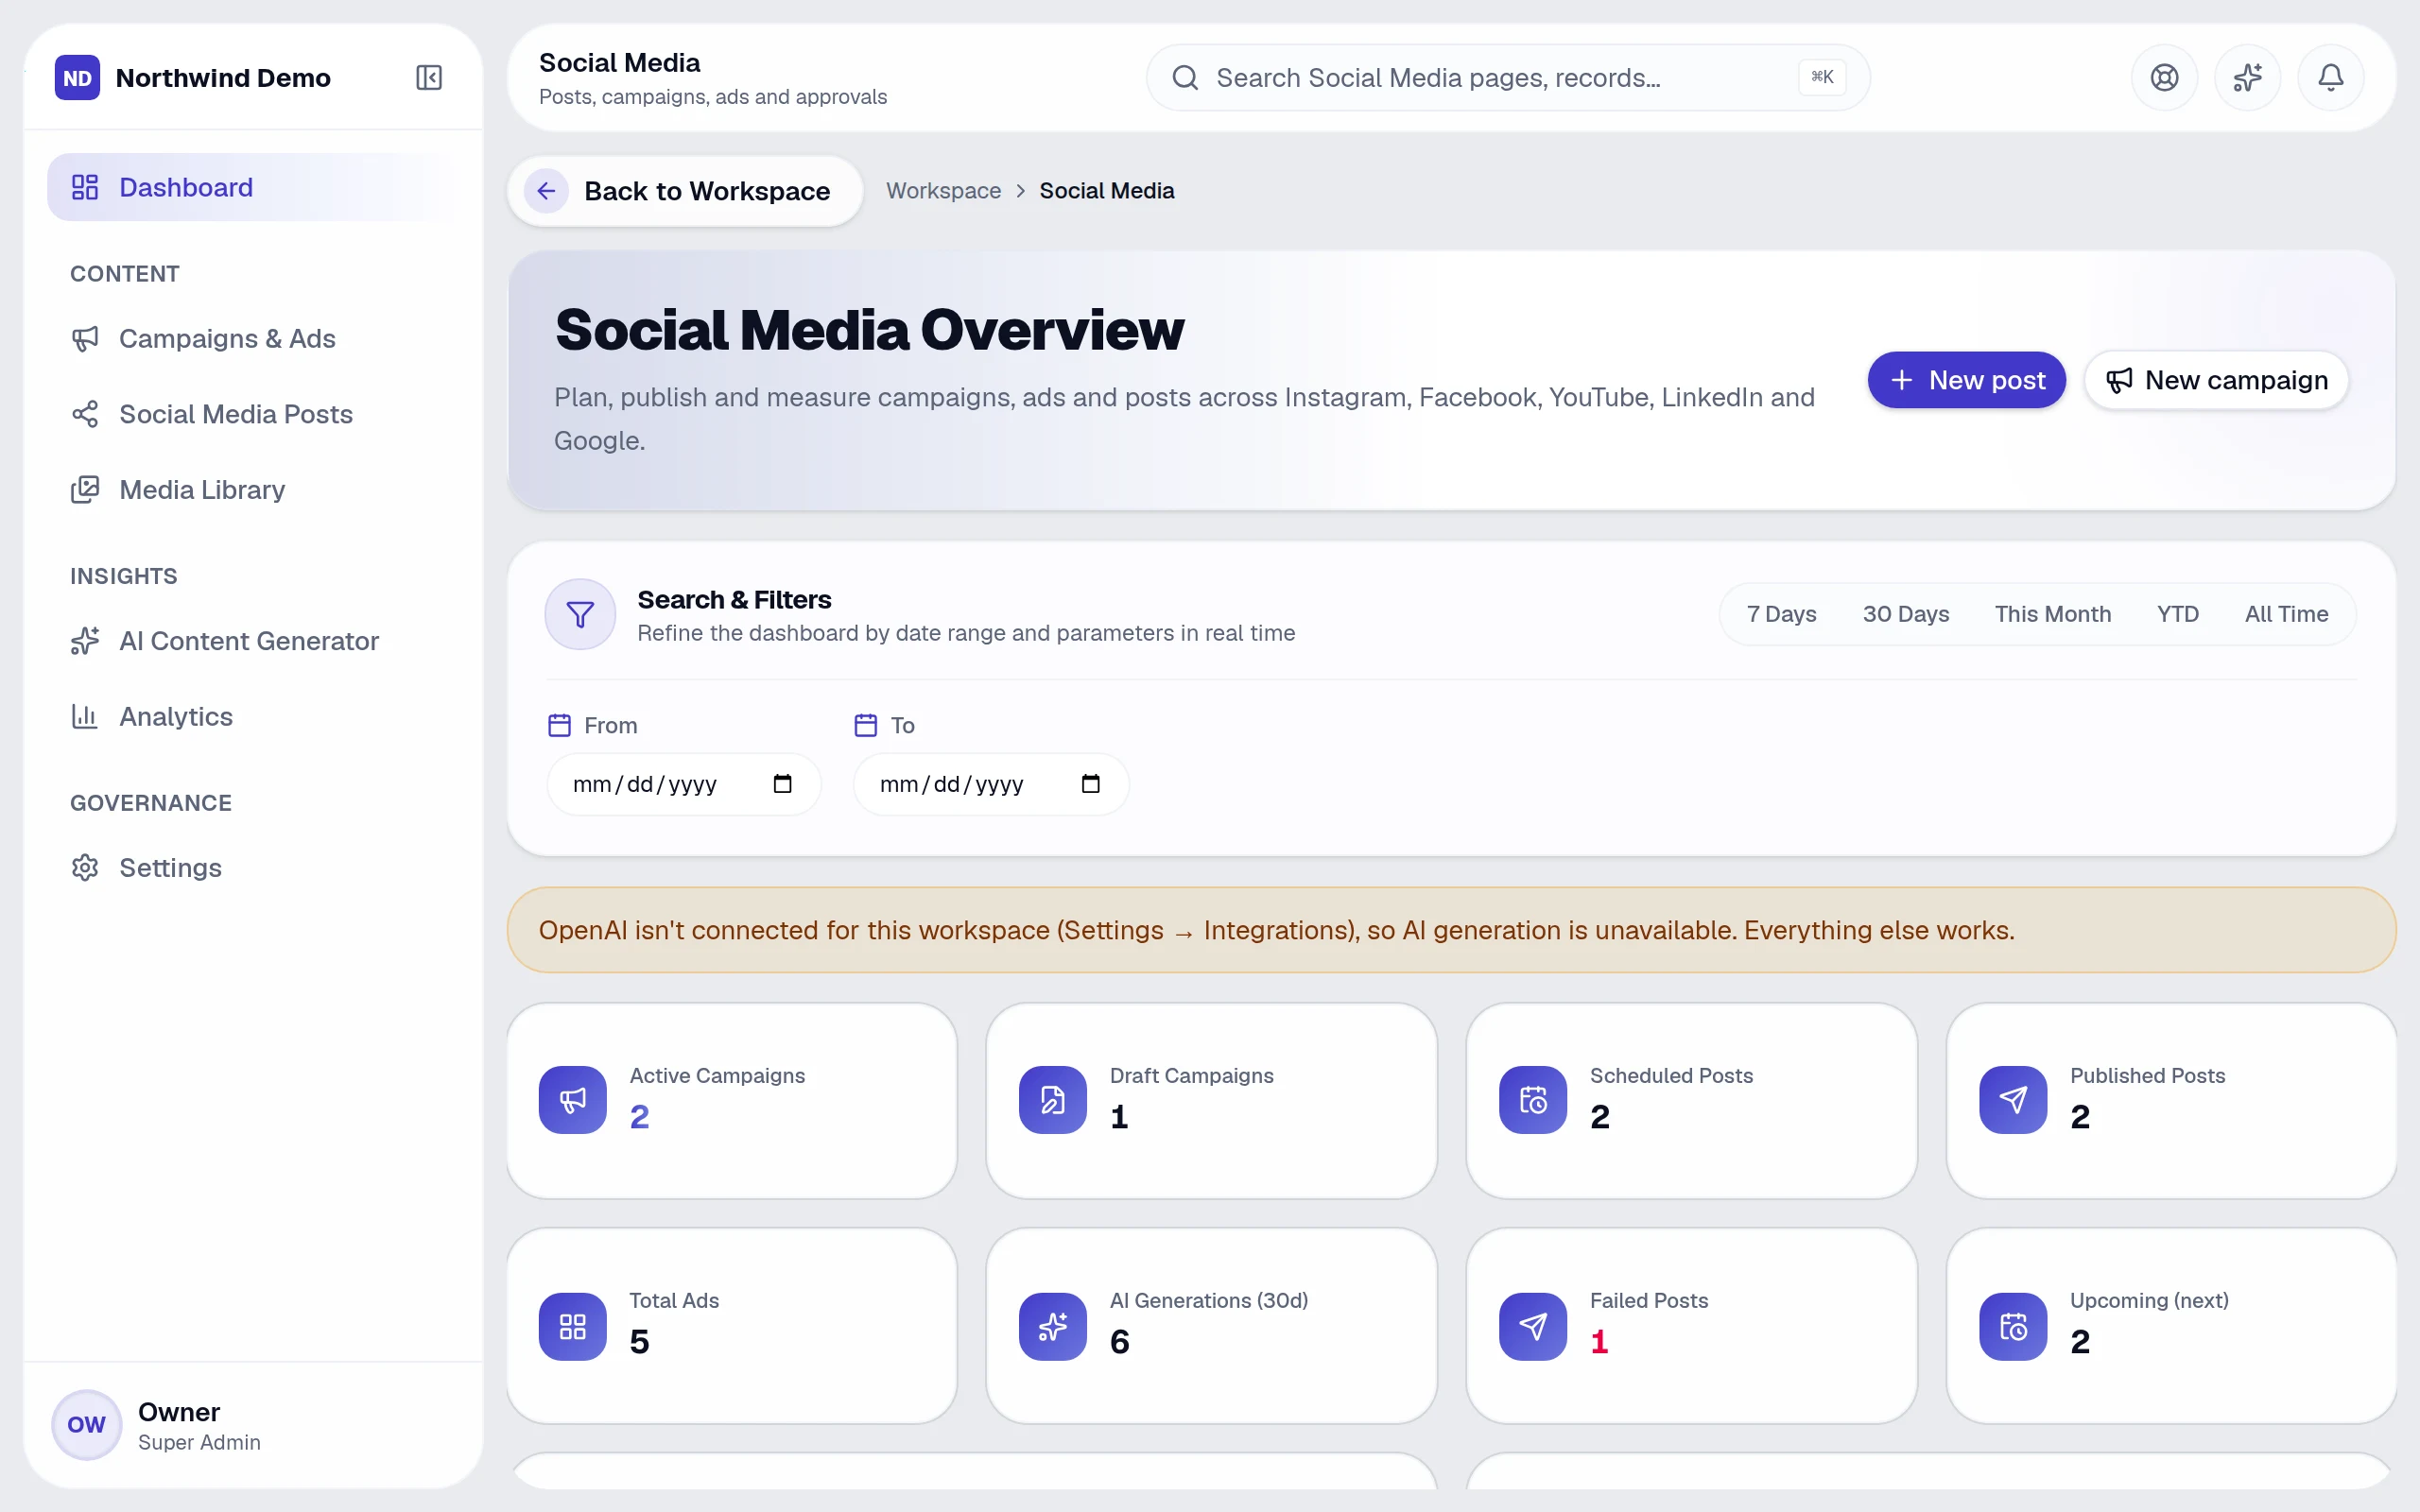
Task: Open calendar picker in To field
Action: (x=1091, y=784)
